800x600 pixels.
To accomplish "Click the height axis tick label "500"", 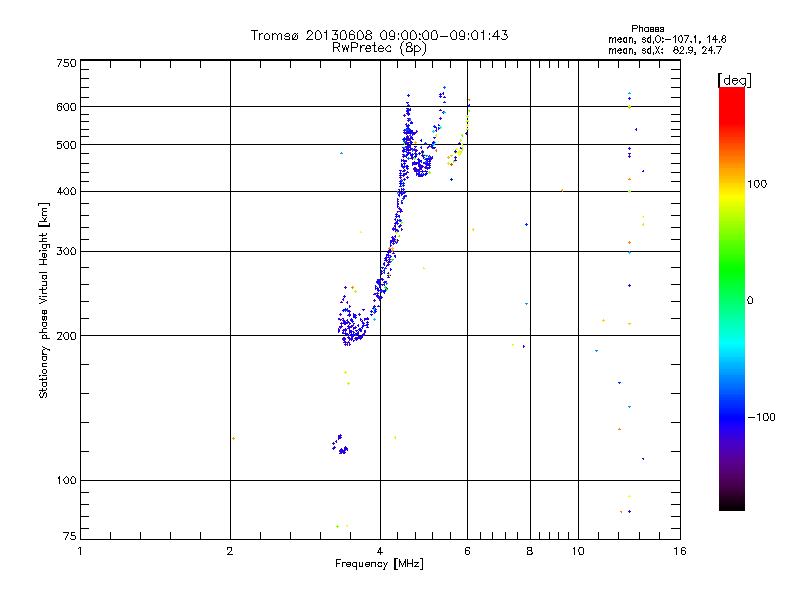I will (x=66, y=145).
